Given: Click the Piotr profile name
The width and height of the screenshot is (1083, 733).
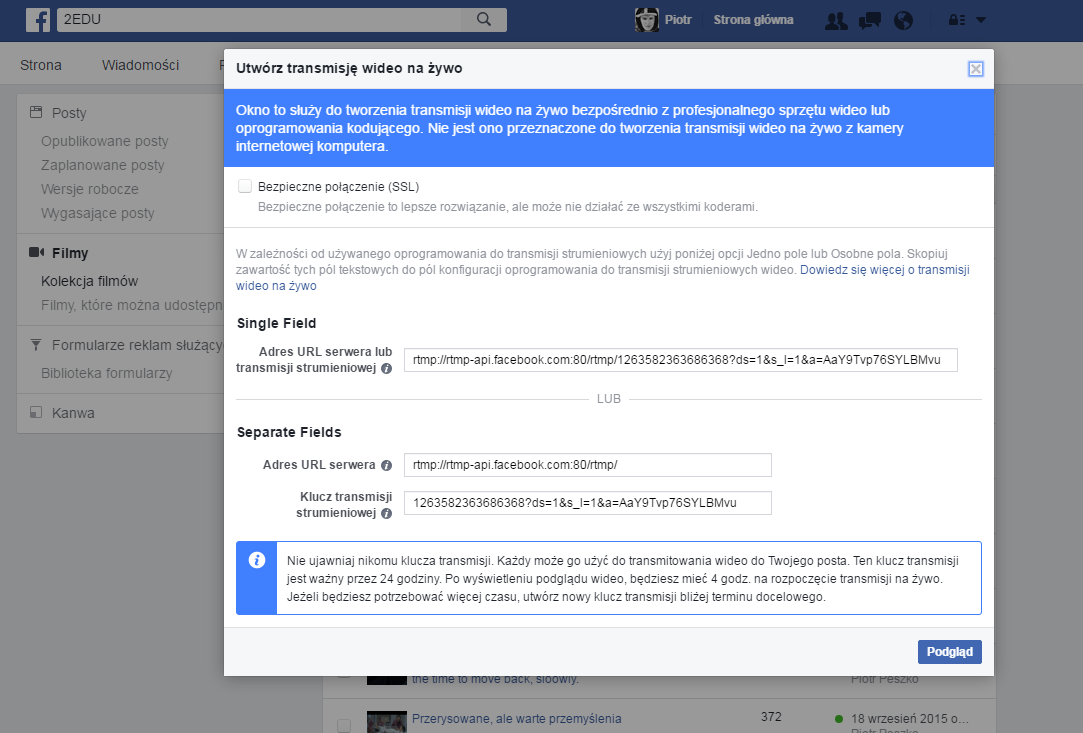Looking at the screenshot, I should [x=678, y=20].
